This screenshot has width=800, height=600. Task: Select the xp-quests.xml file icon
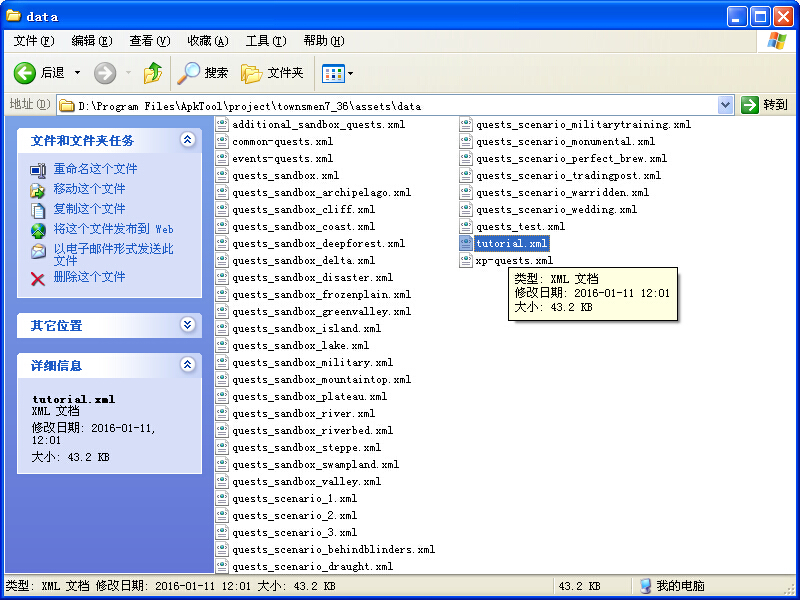pyautogui.click(x=465, y=260)
